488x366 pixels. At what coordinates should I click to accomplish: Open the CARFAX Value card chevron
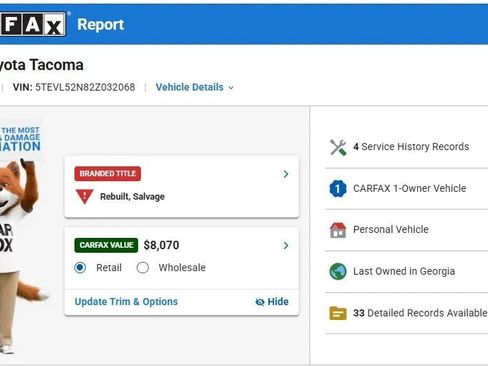tap(286, 246)
